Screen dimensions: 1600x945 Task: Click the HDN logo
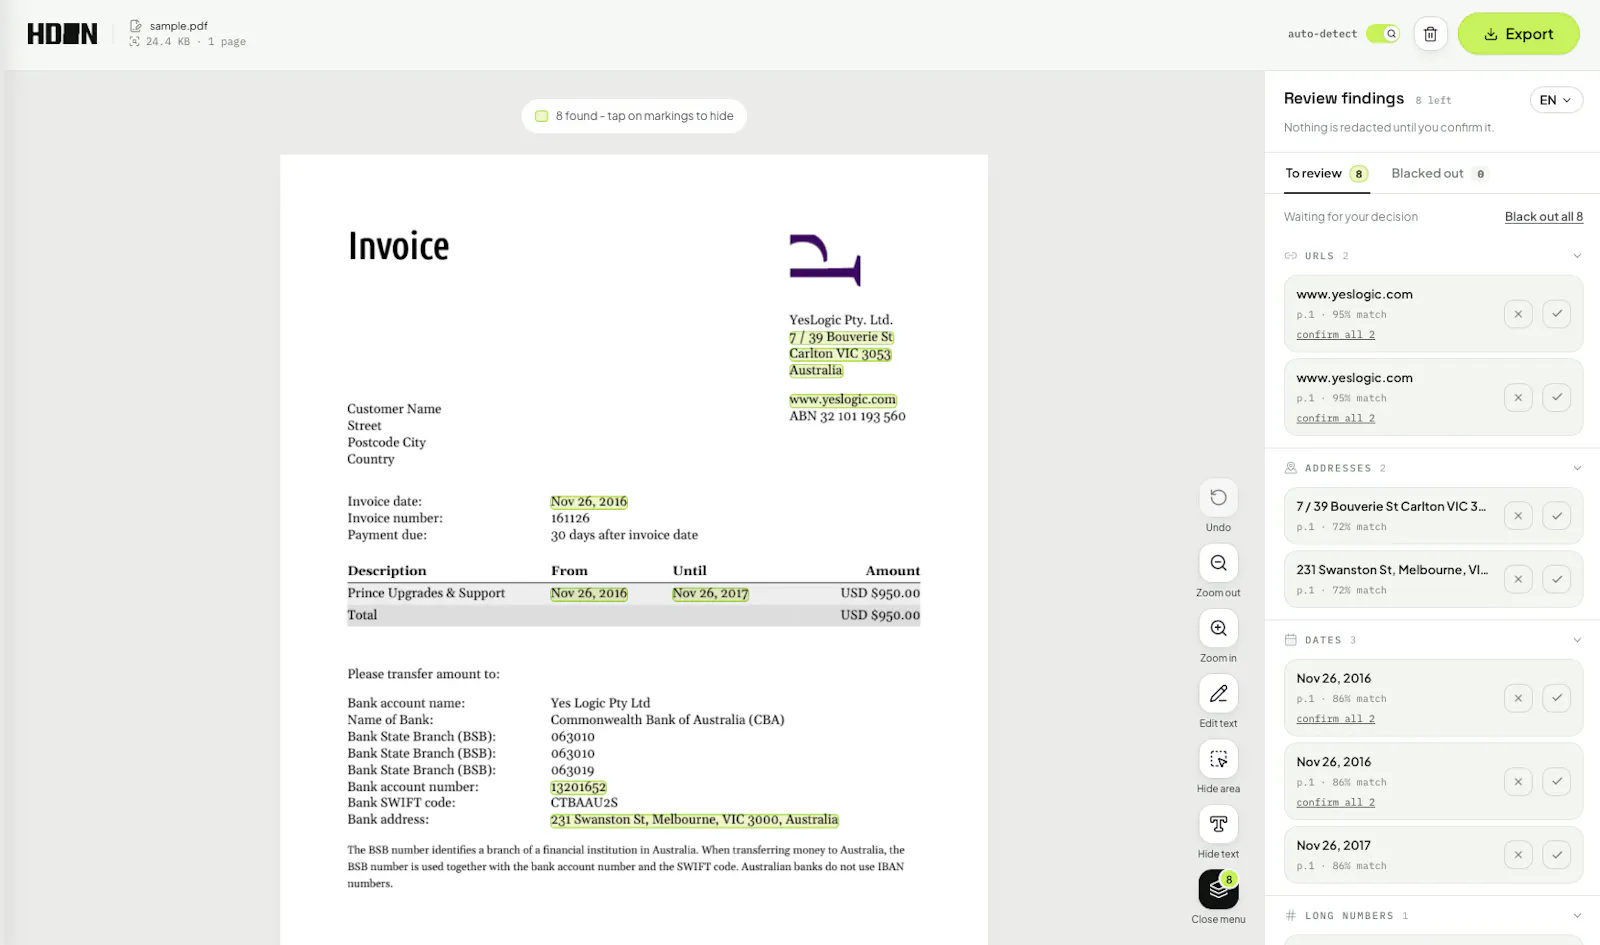click(x=62, y=34)
